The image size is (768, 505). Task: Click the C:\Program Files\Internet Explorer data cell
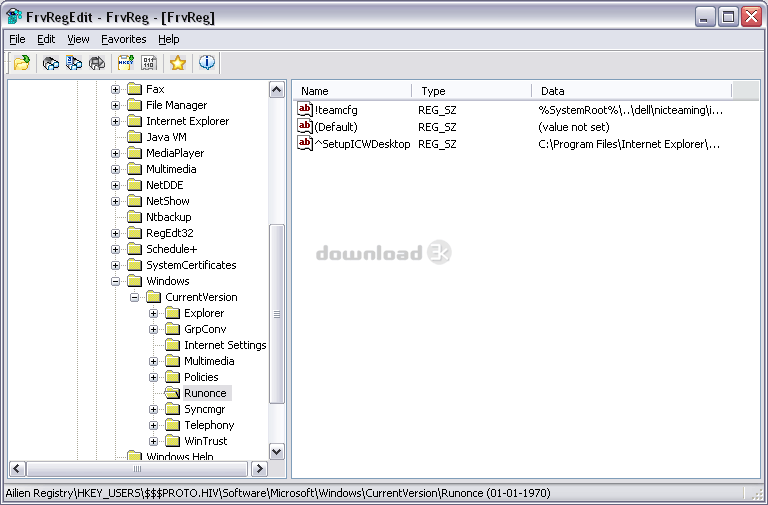(629, 144)
